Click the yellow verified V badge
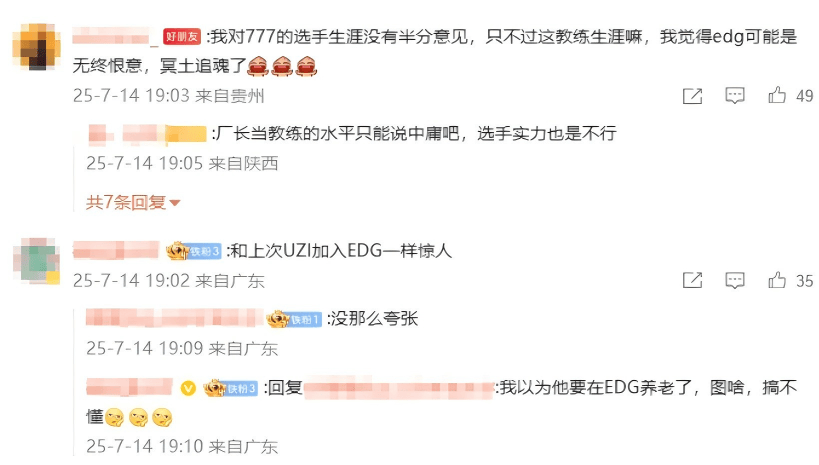Viewport: 819px width, 465px height. pyautogui.click(x=188, y=388)
